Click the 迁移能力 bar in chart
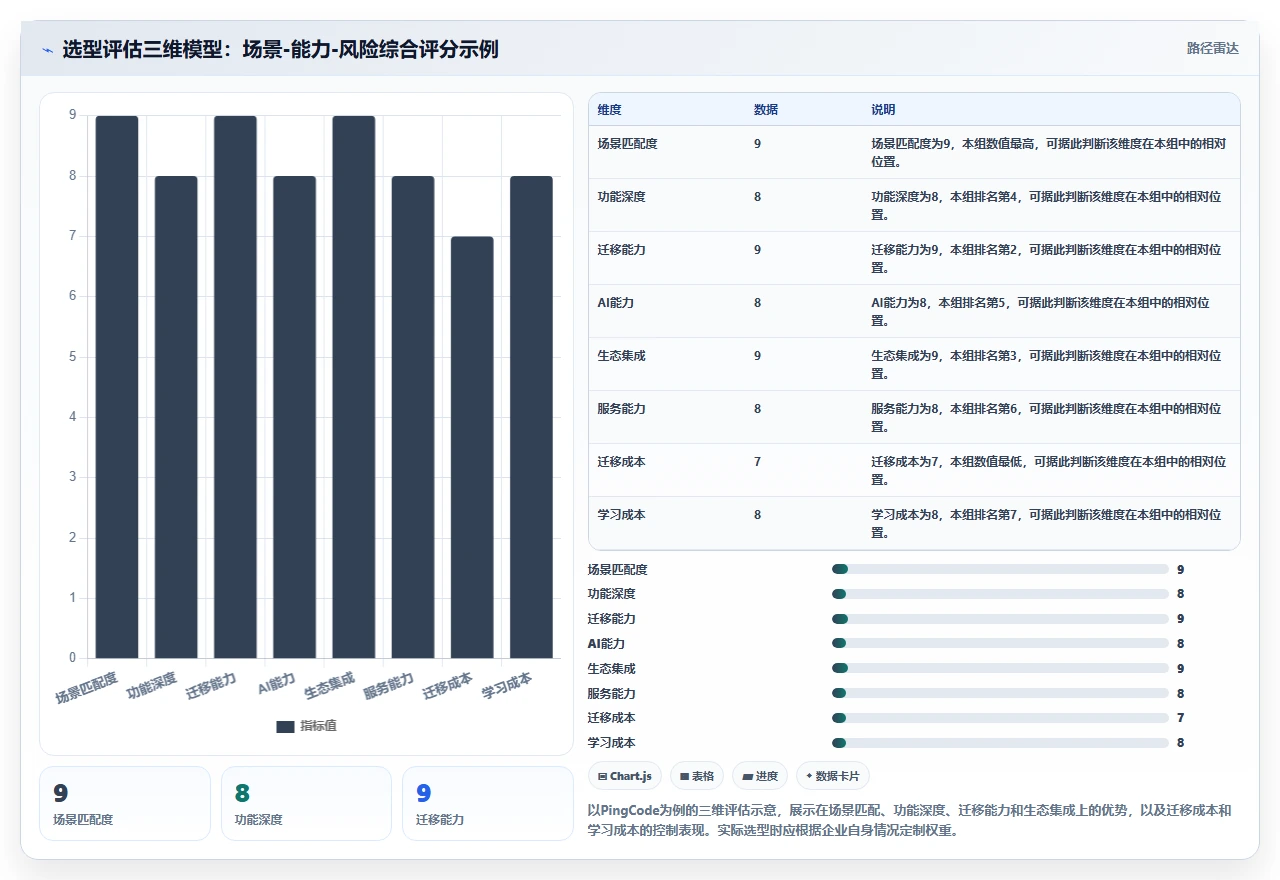The image size is (1280, 880). 235,387
